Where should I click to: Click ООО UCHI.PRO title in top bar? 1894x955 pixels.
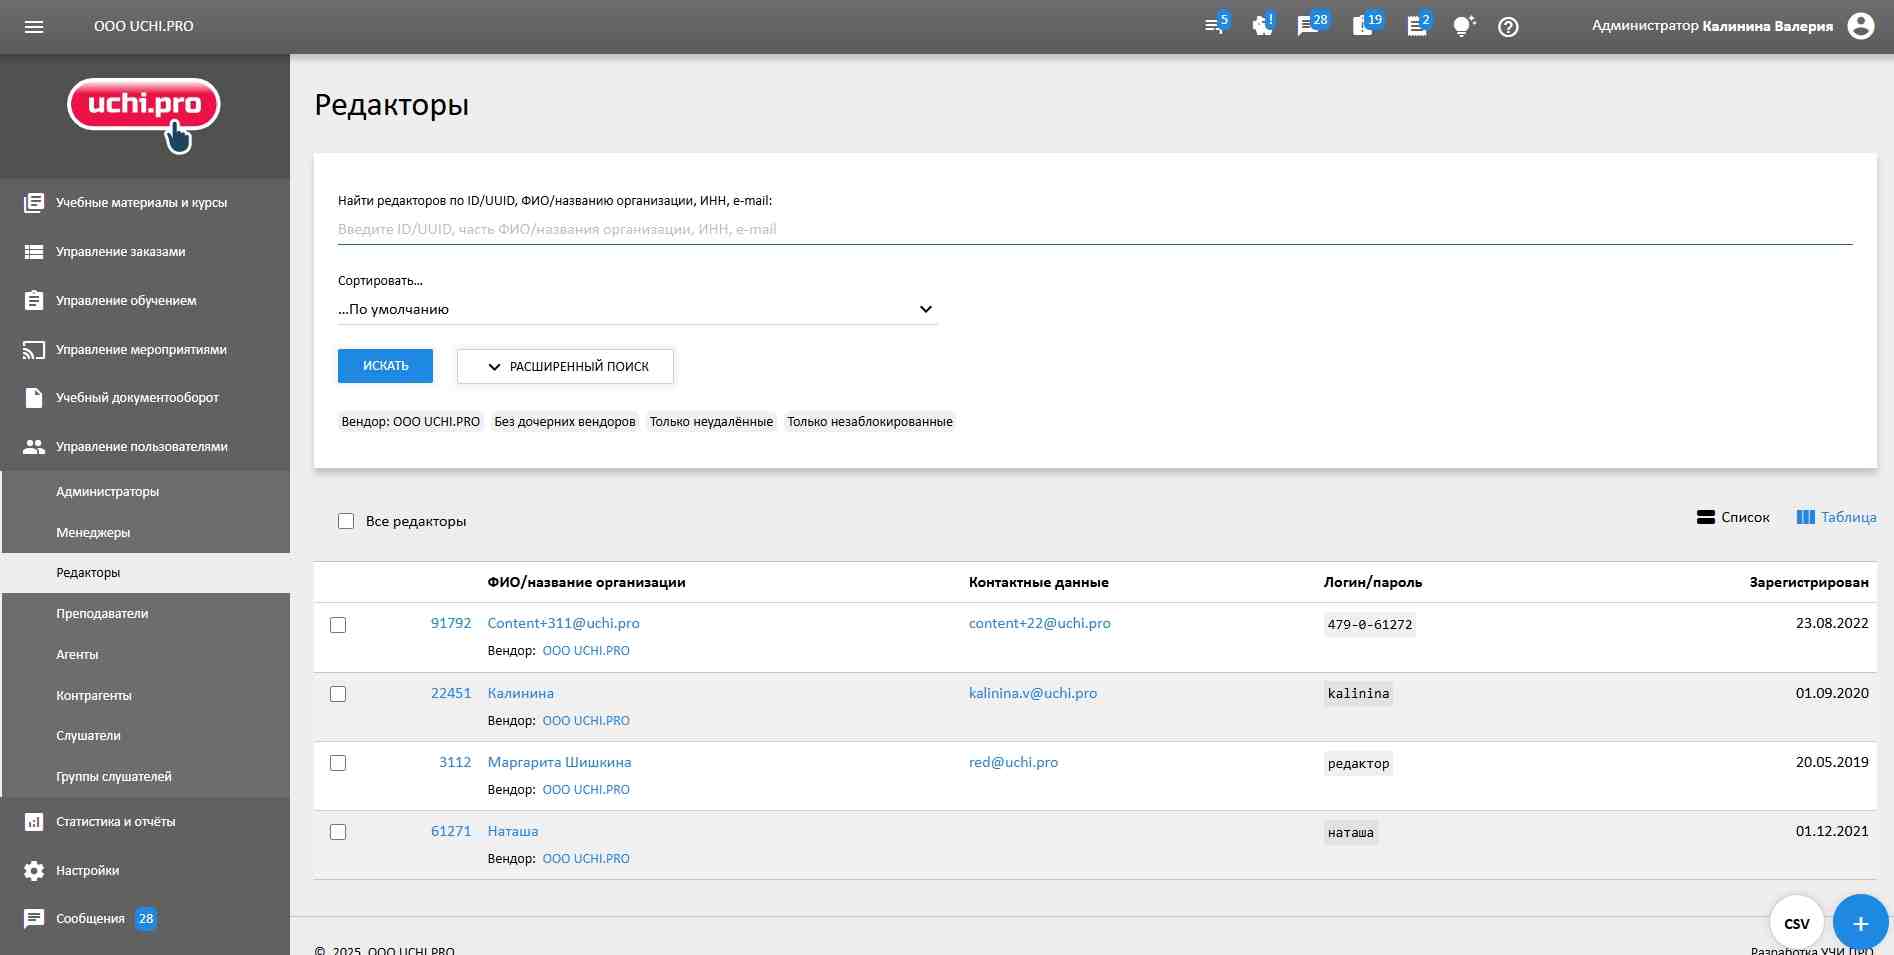pos(144,27)
